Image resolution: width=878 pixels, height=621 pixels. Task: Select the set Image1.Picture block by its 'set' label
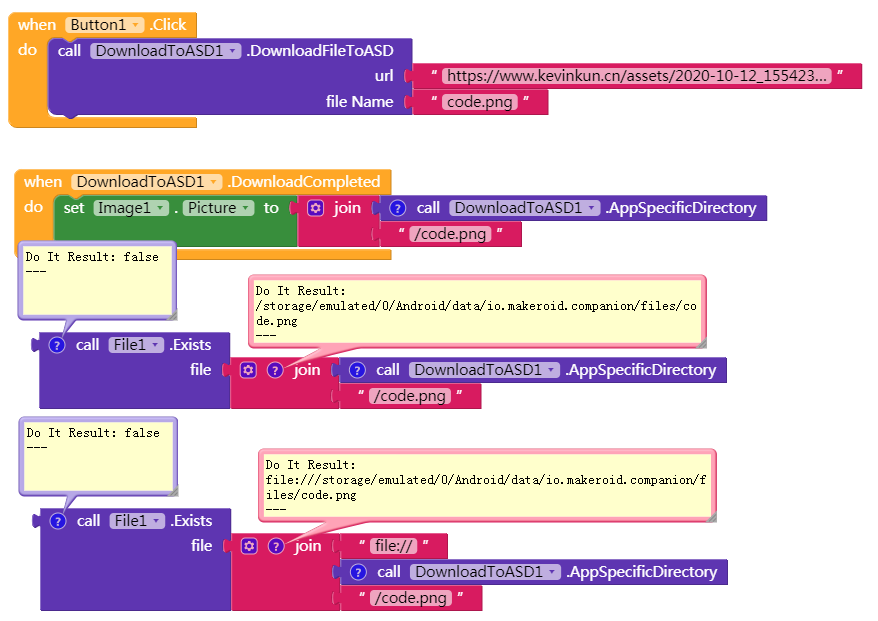(x=74, y=208)
